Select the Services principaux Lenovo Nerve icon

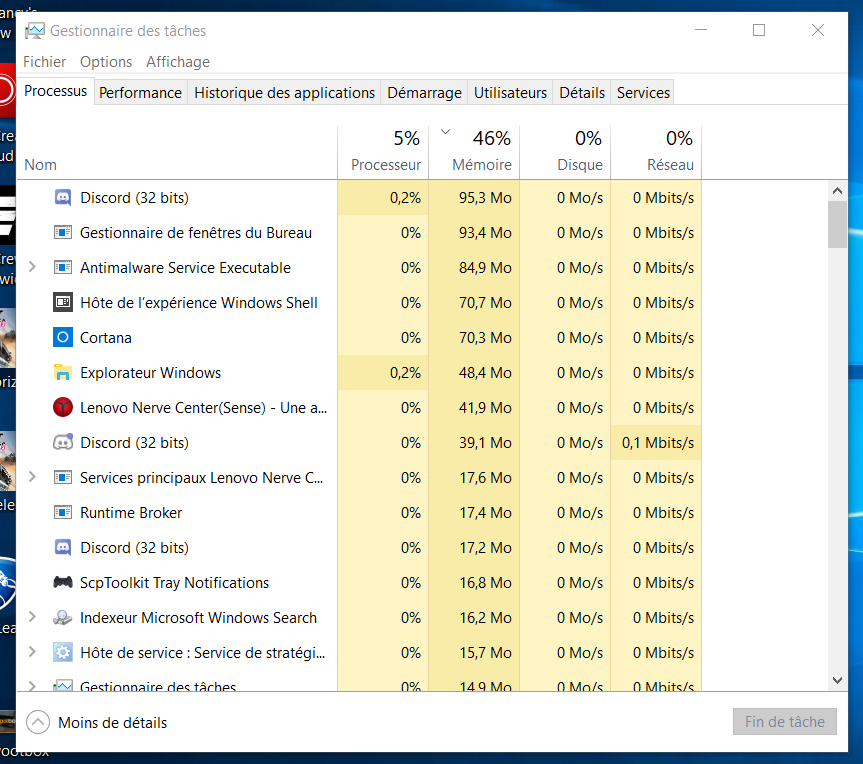[x=63, y=477]
